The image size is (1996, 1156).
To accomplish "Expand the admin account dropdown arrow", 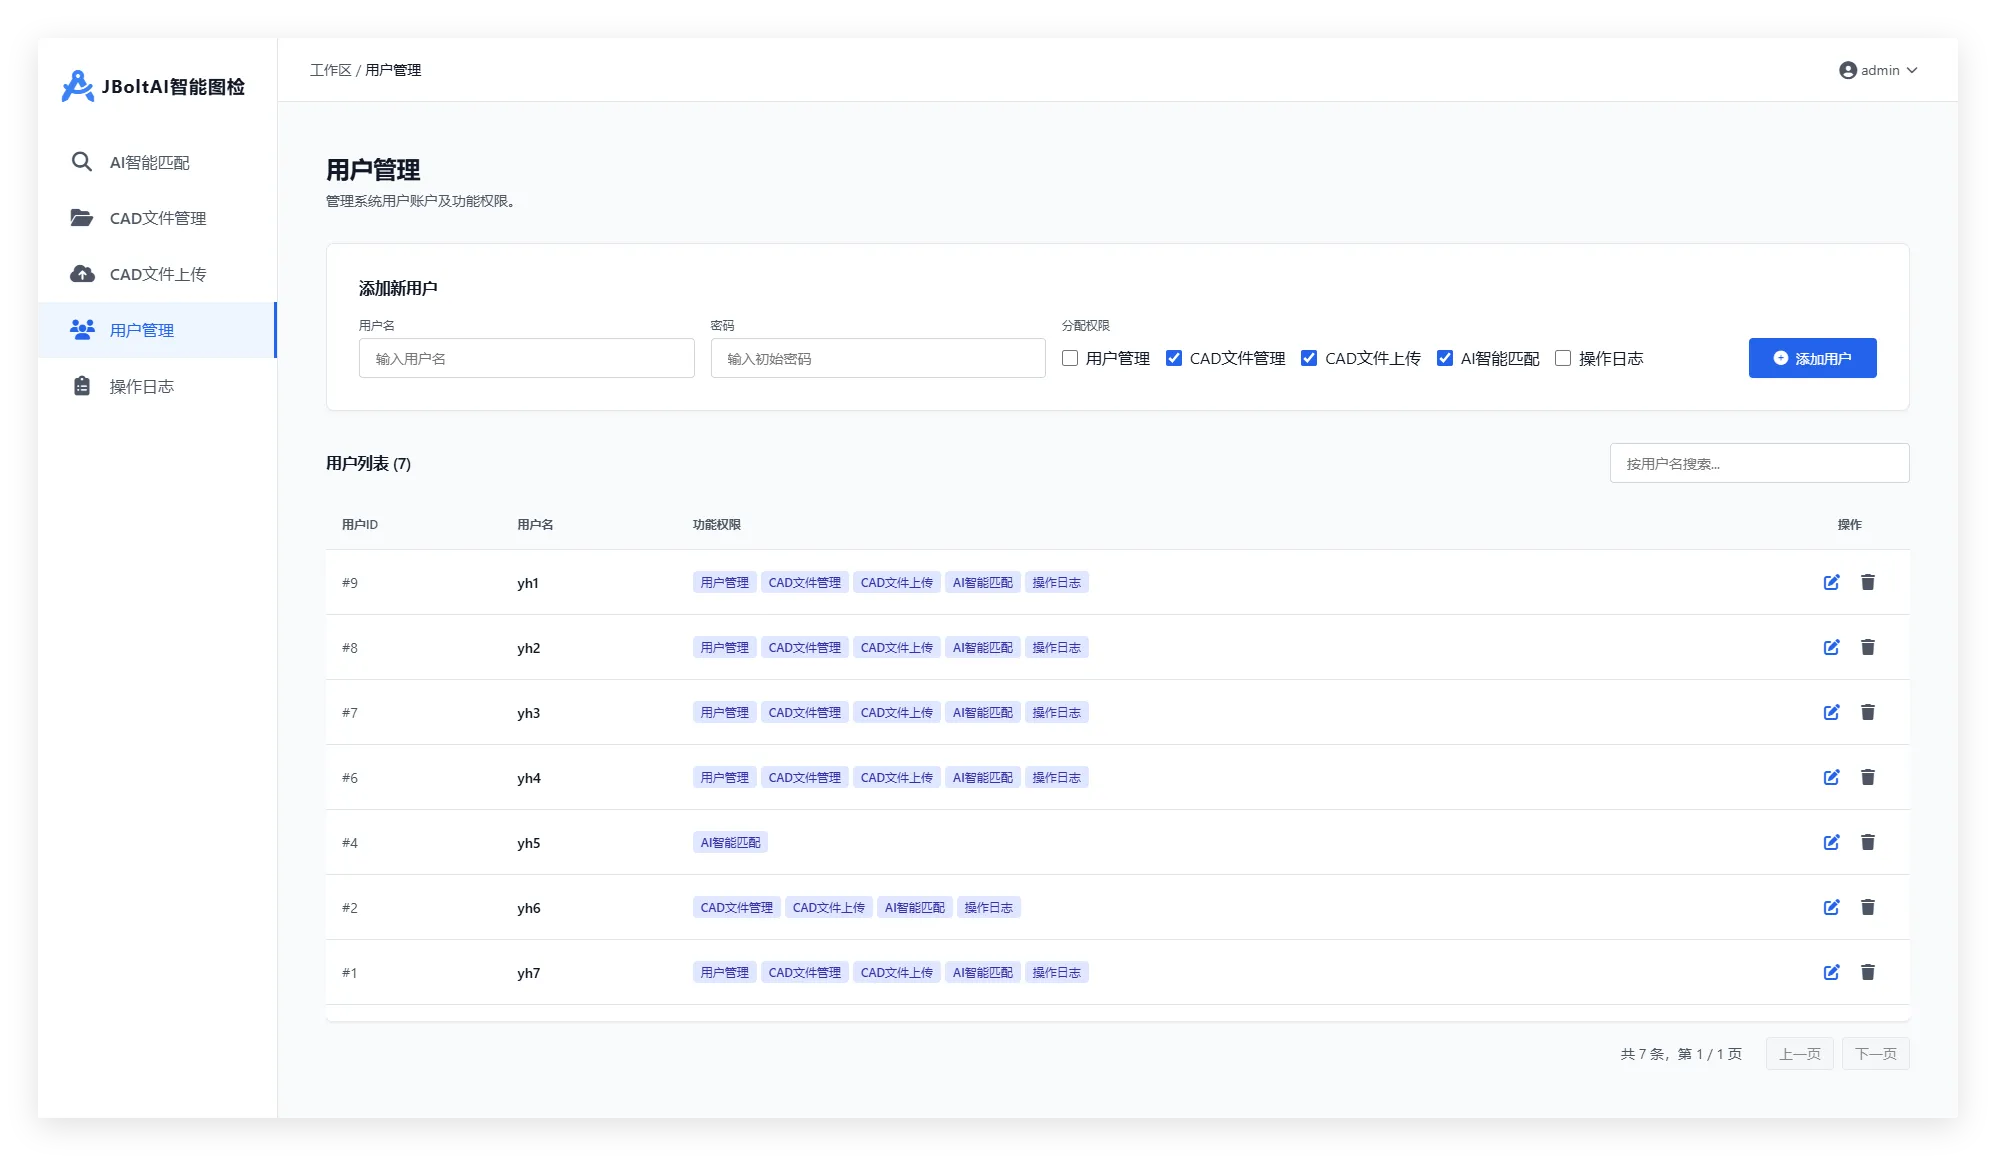I will (x=1912, y=70).
